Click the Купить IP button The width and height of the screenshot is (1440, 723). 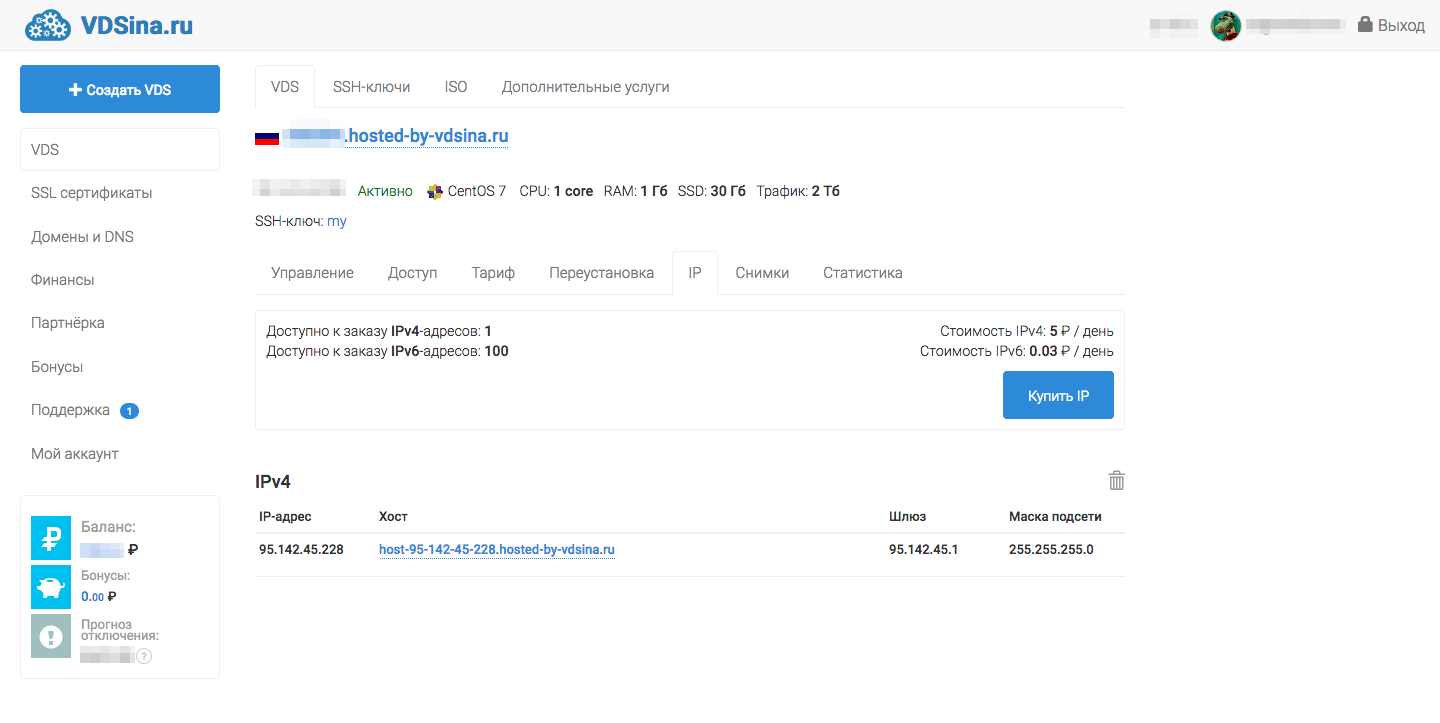(1058, 395)
